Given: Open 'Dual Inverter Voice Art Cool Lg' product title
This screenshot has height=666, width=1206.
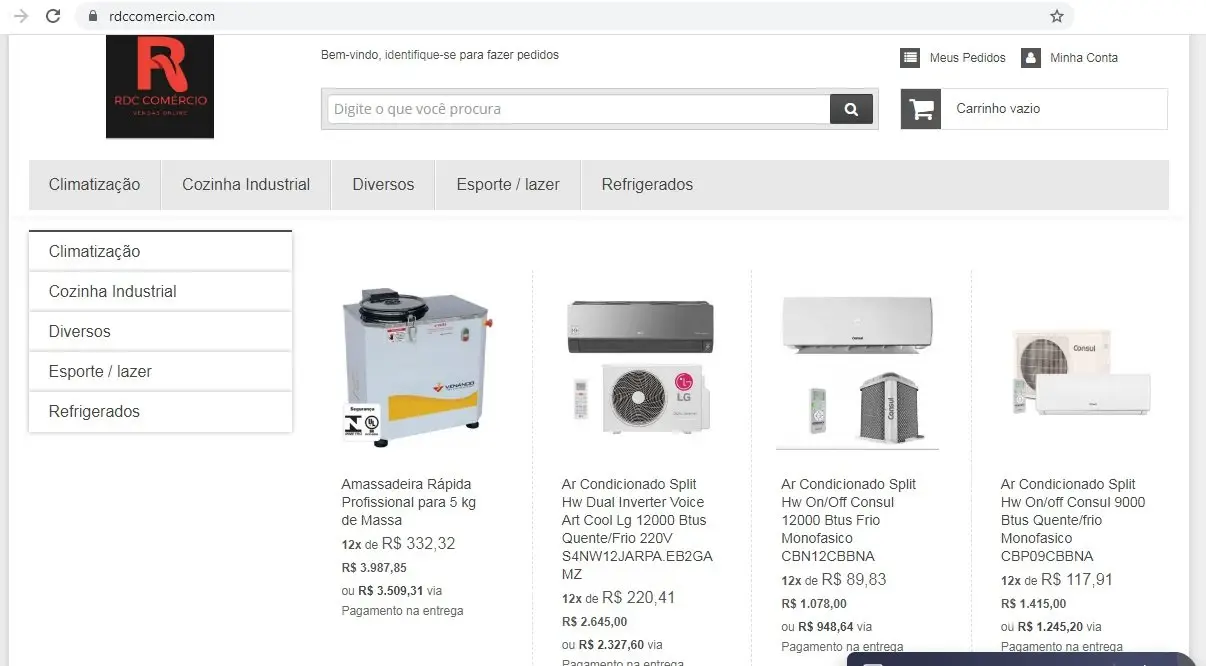Looking at the screenshot, I should (637, 529).
